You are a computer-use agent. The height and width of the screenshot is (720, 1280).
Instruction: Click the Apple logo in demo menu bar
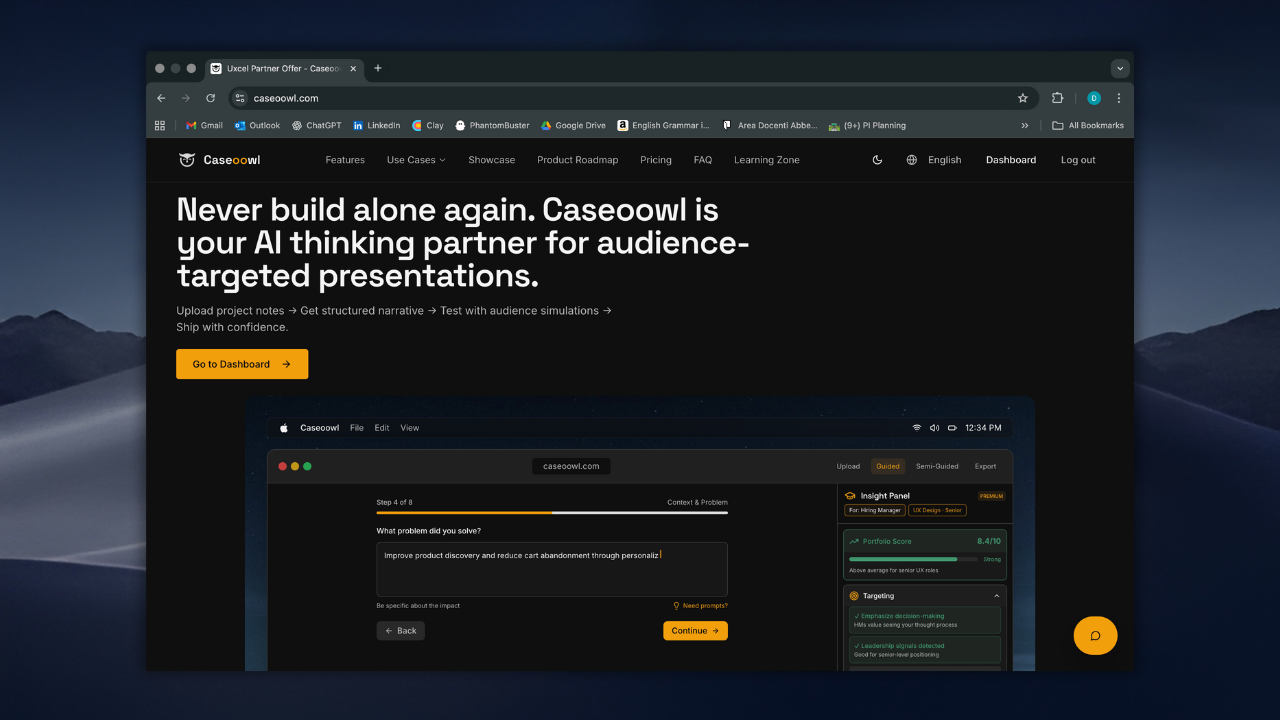(284, 428)
